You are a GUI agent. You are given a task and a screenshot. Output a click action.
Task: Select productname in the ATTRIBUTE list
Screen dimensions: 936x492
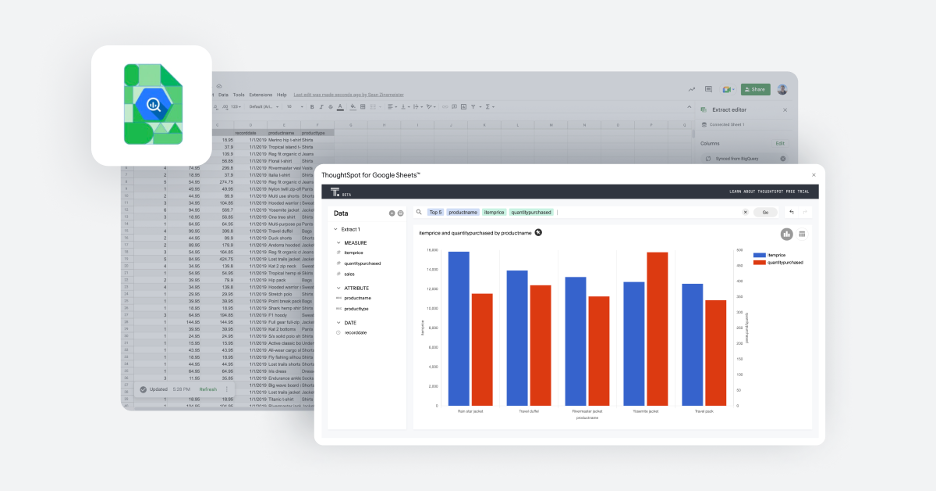[x=358, y=298]
